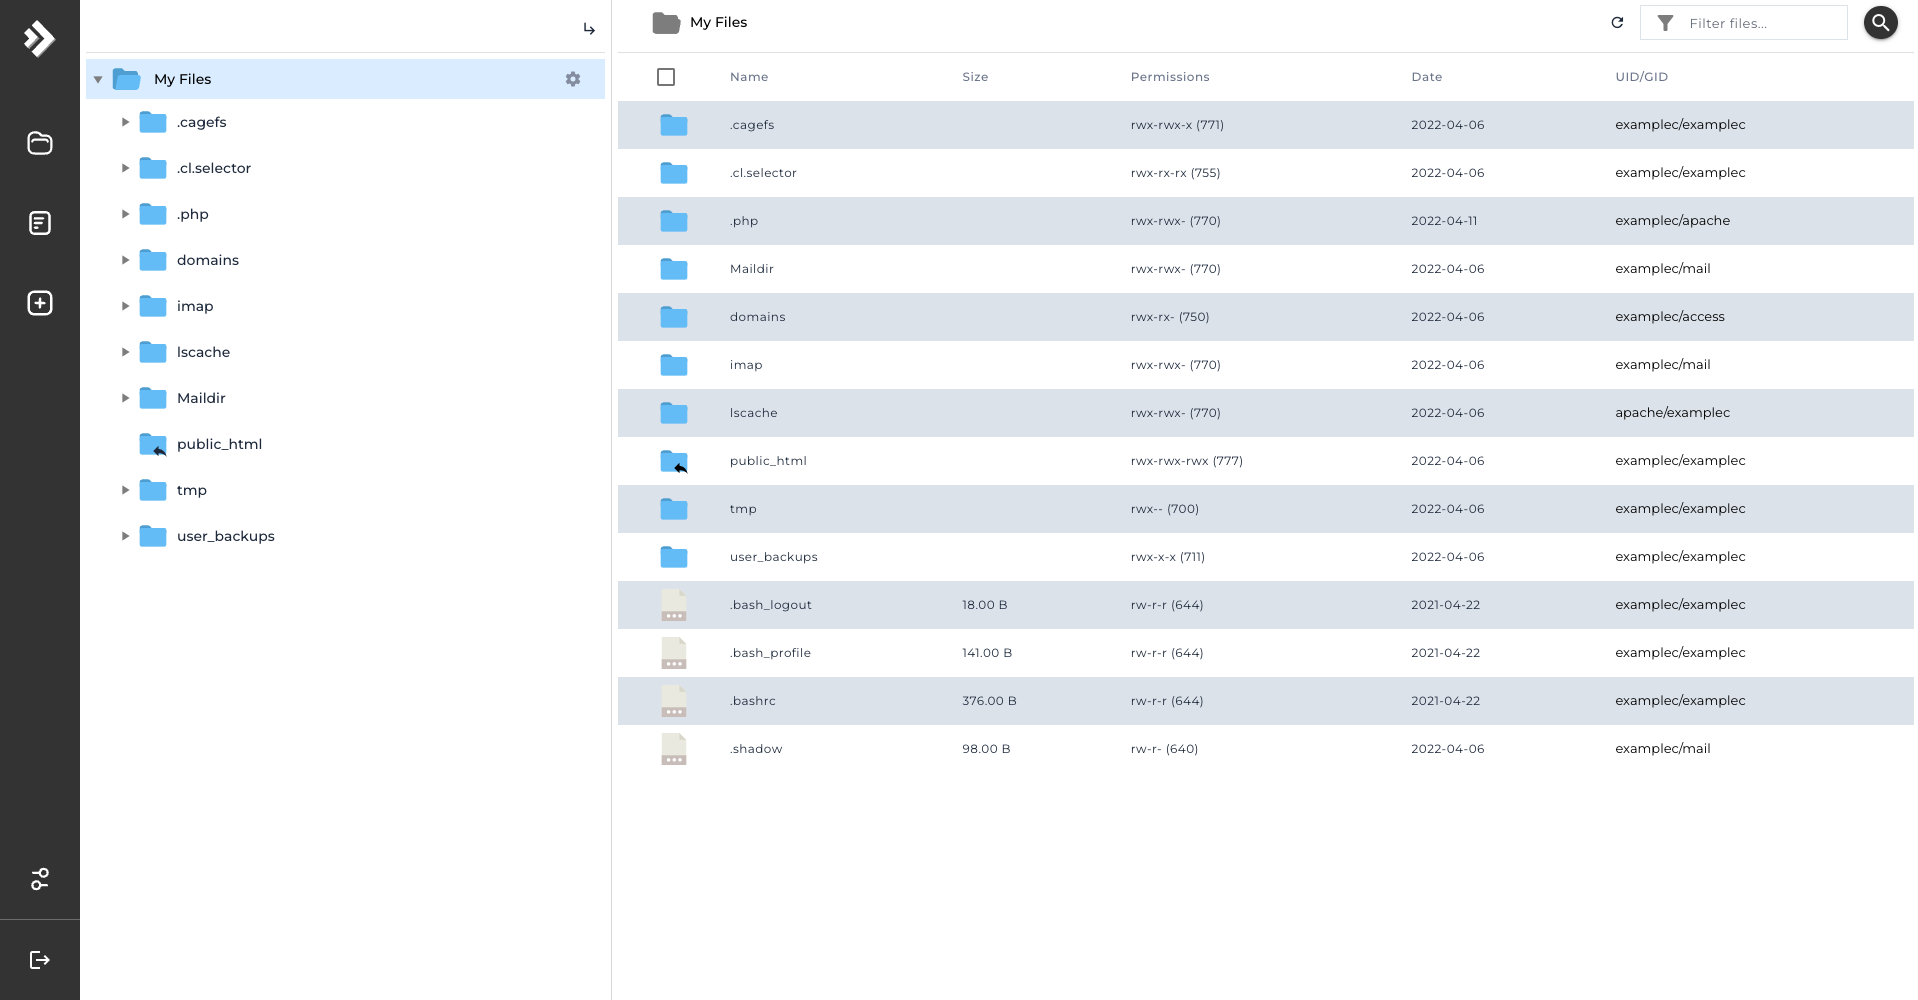Click the logout icon at bottom left
This screenshot has height=1000, width=1918.
(39, 959)
